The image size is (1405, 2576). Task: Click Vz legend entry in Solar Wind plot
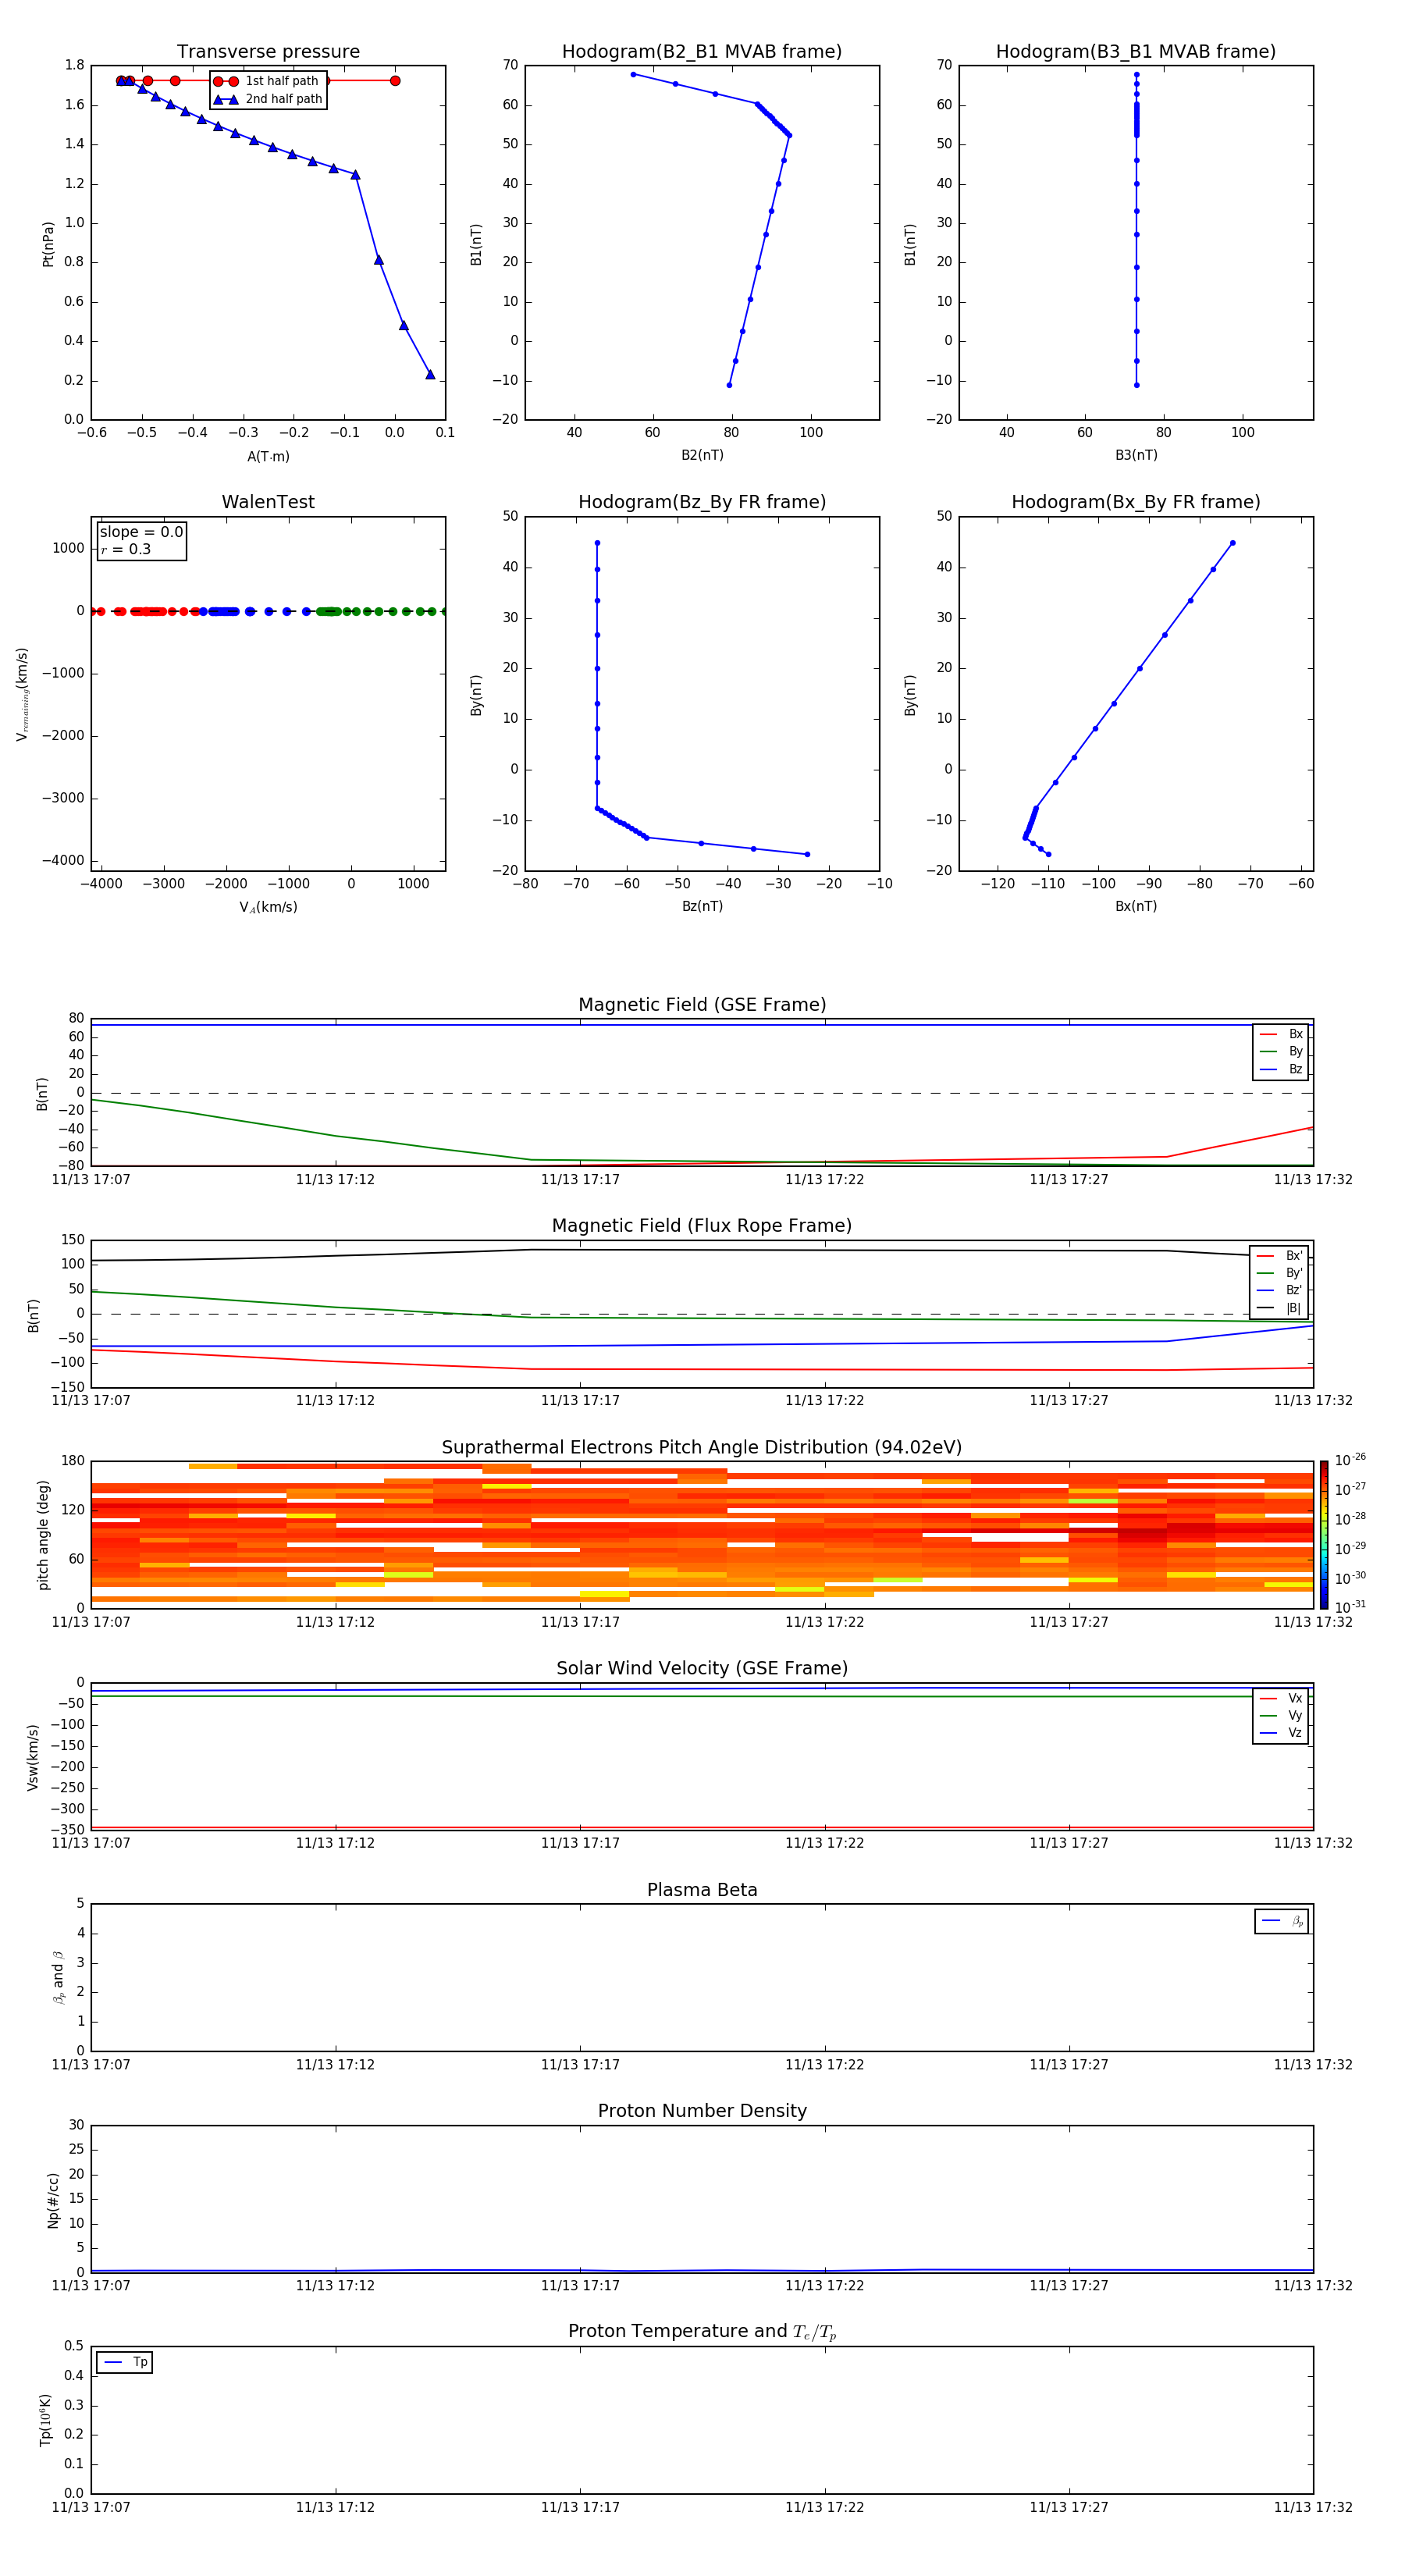(x=1281, y=1733)
